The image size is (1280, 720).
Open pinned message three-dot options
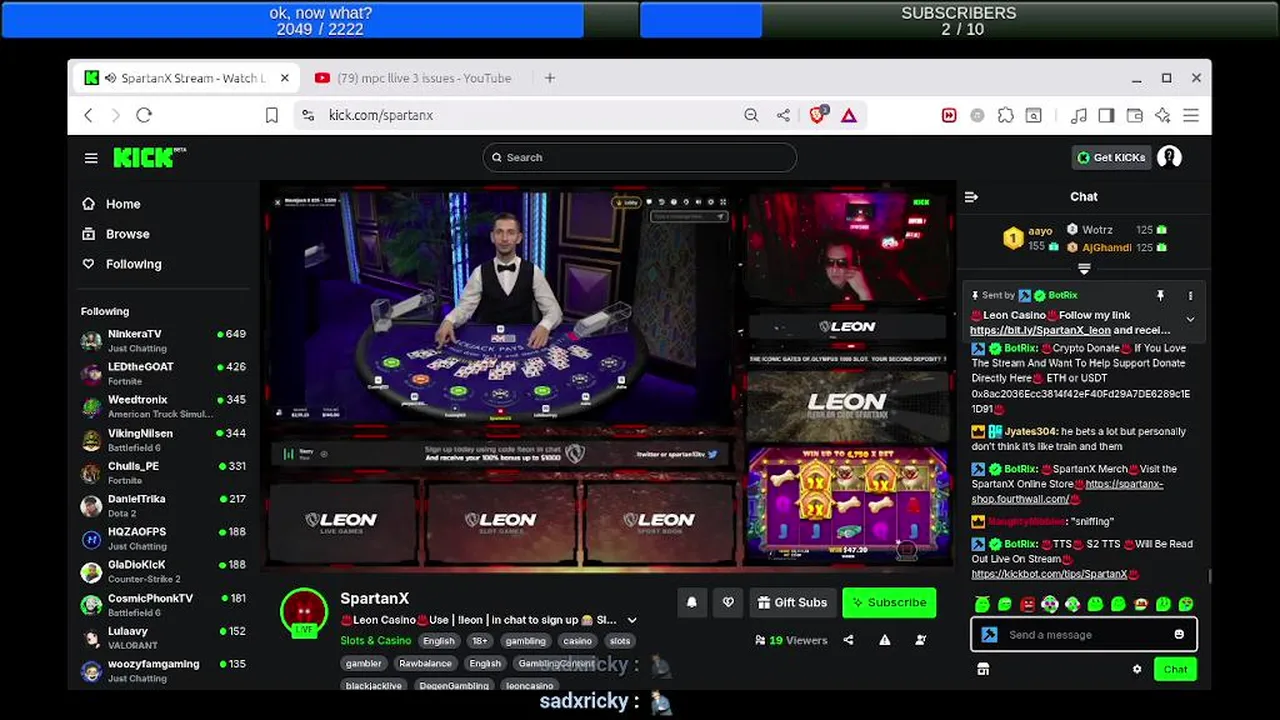point(1190,296)
